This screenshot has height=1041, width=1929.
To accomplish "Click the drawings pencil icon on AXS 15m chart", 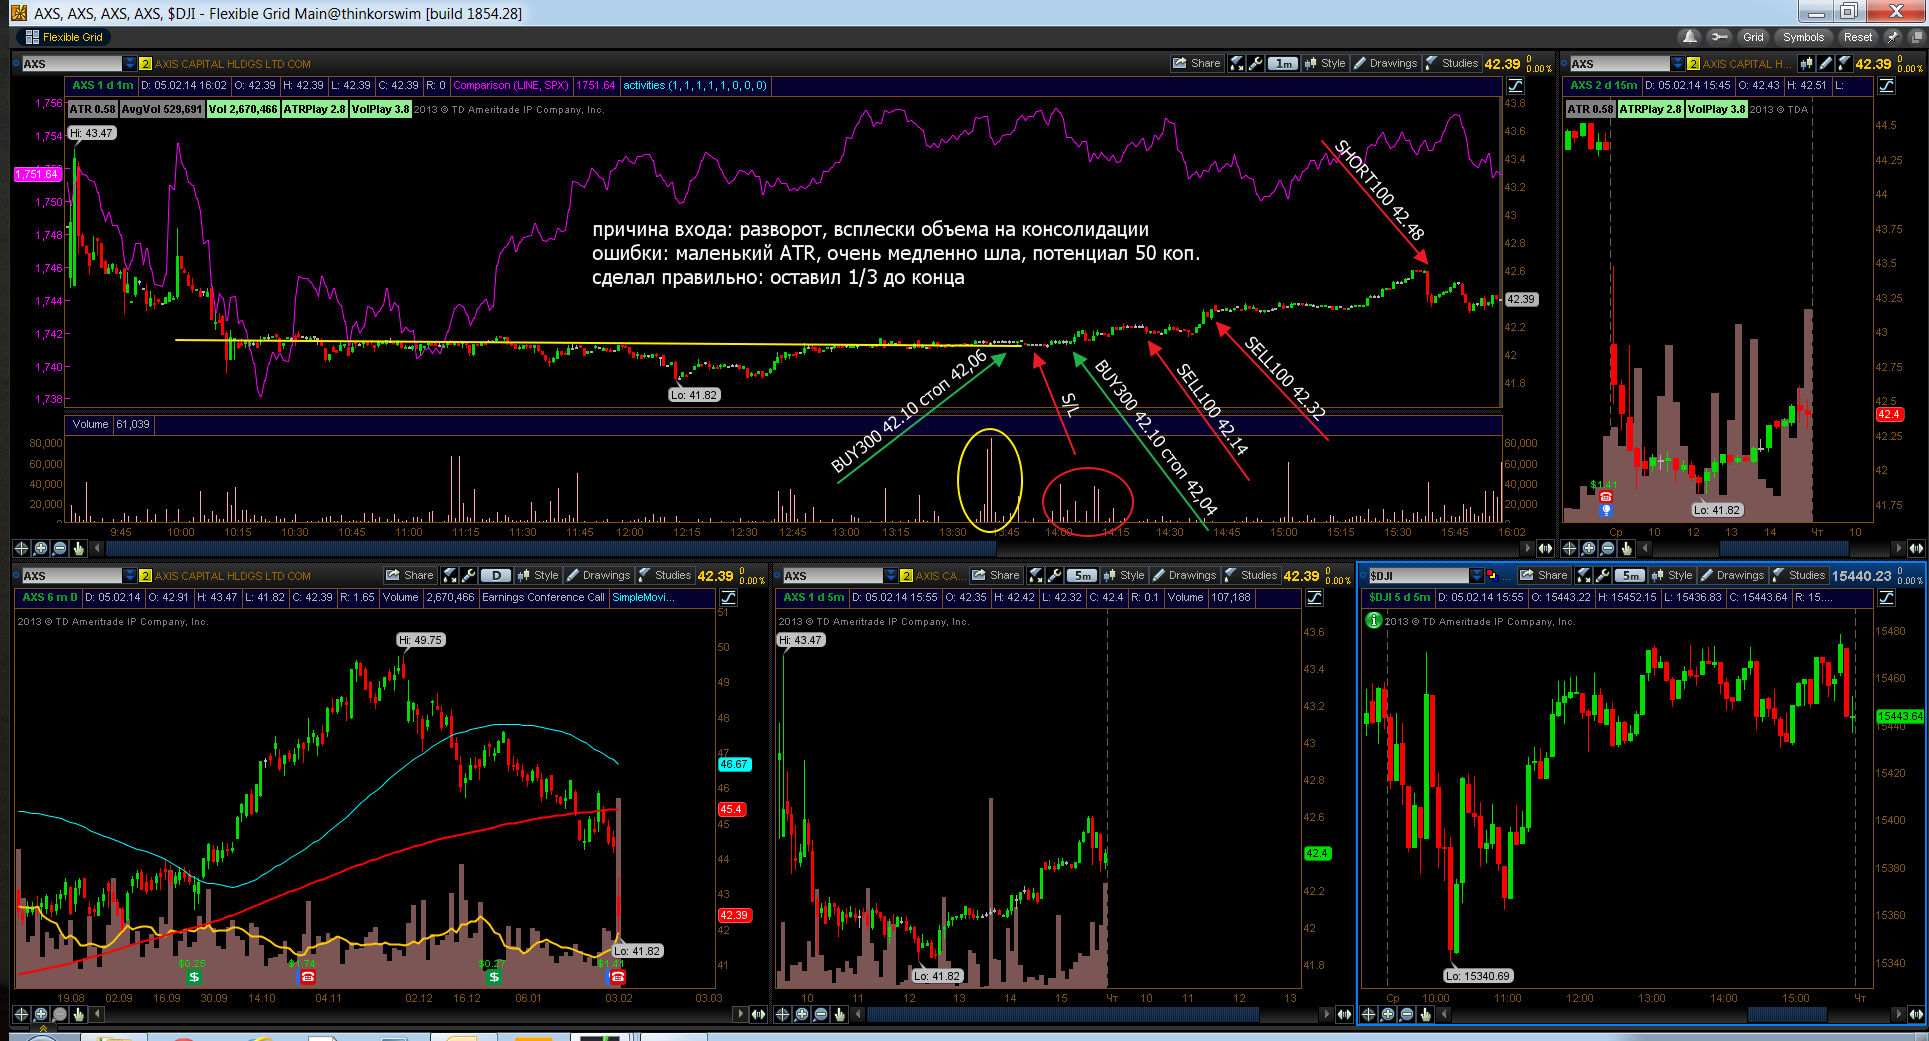I will [1825, 63].
